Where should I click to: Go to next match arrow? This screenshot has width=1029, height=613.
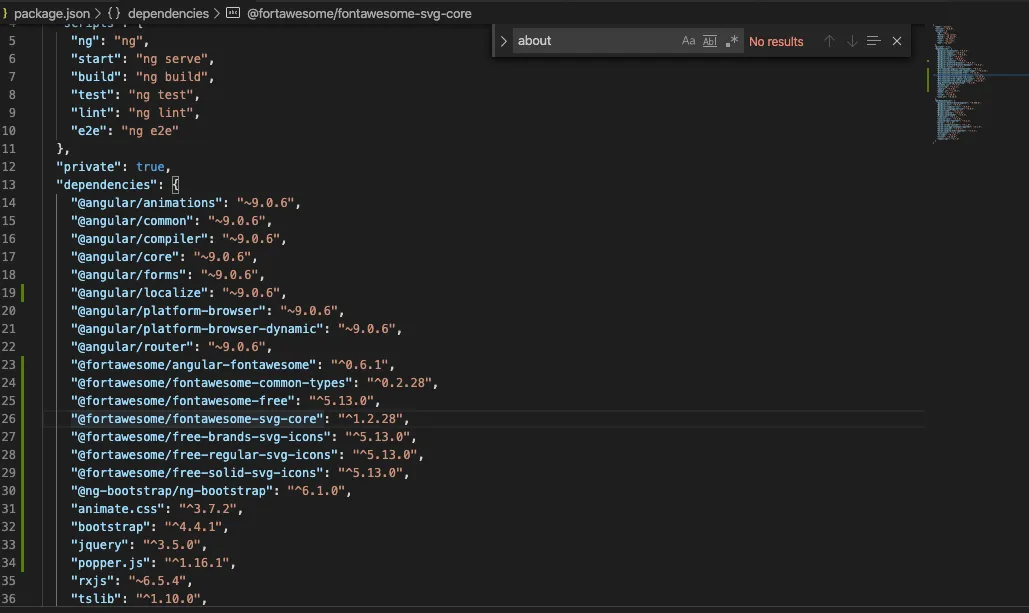tap(852, 41)
